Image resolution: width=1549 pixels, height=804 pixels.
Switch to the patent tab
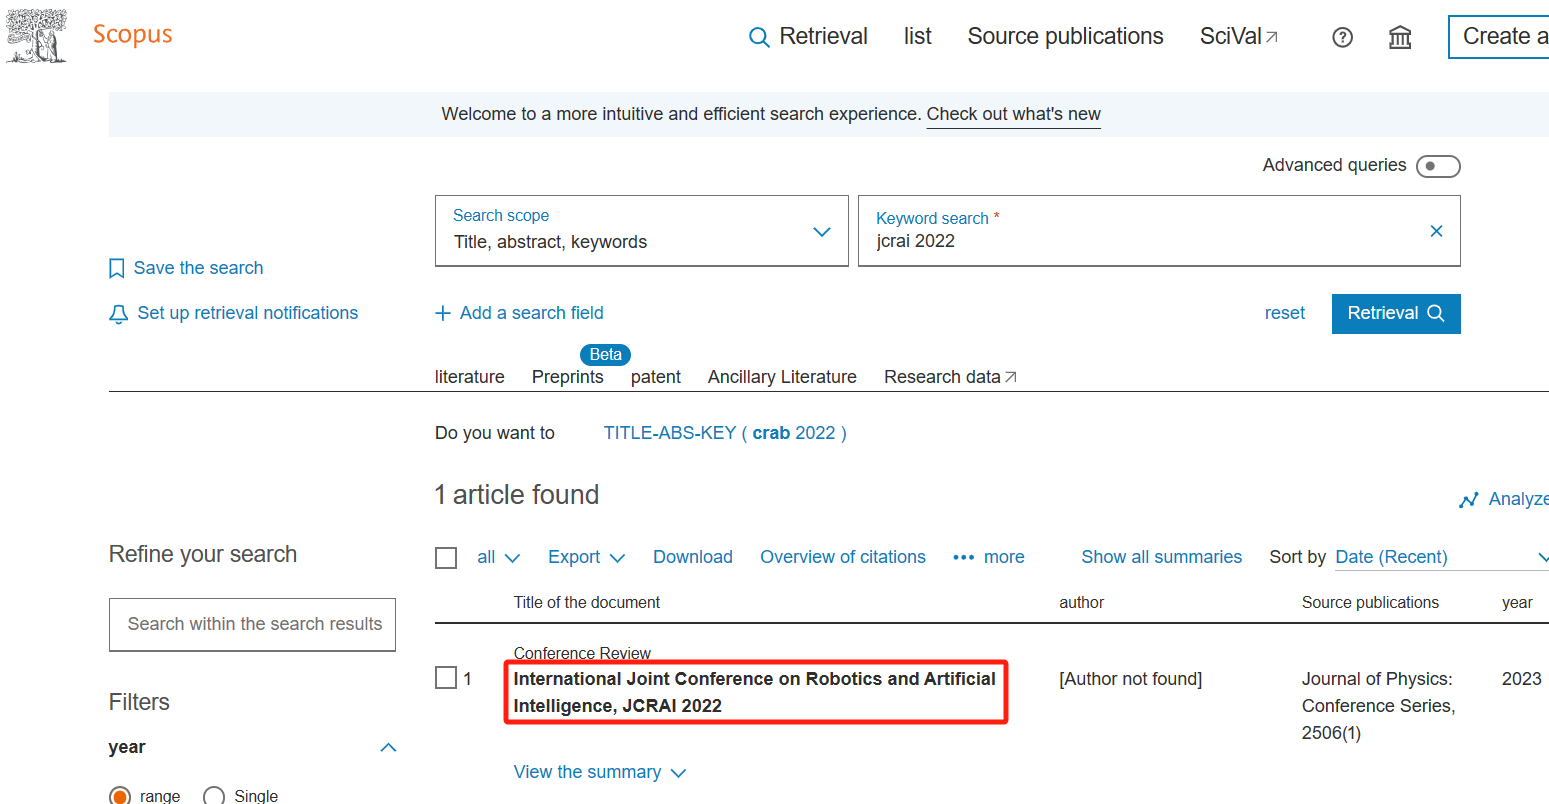(655, 377)
